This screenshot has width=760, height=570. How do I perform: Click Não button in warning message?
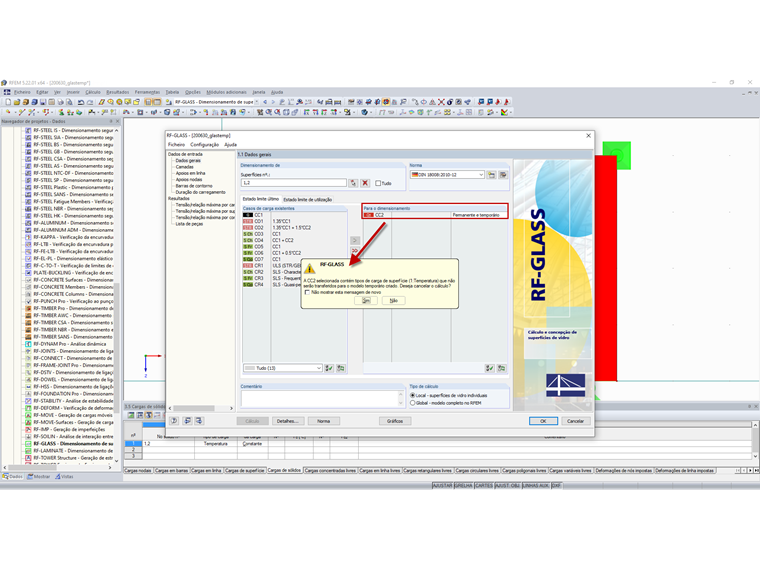coord(394,301)
